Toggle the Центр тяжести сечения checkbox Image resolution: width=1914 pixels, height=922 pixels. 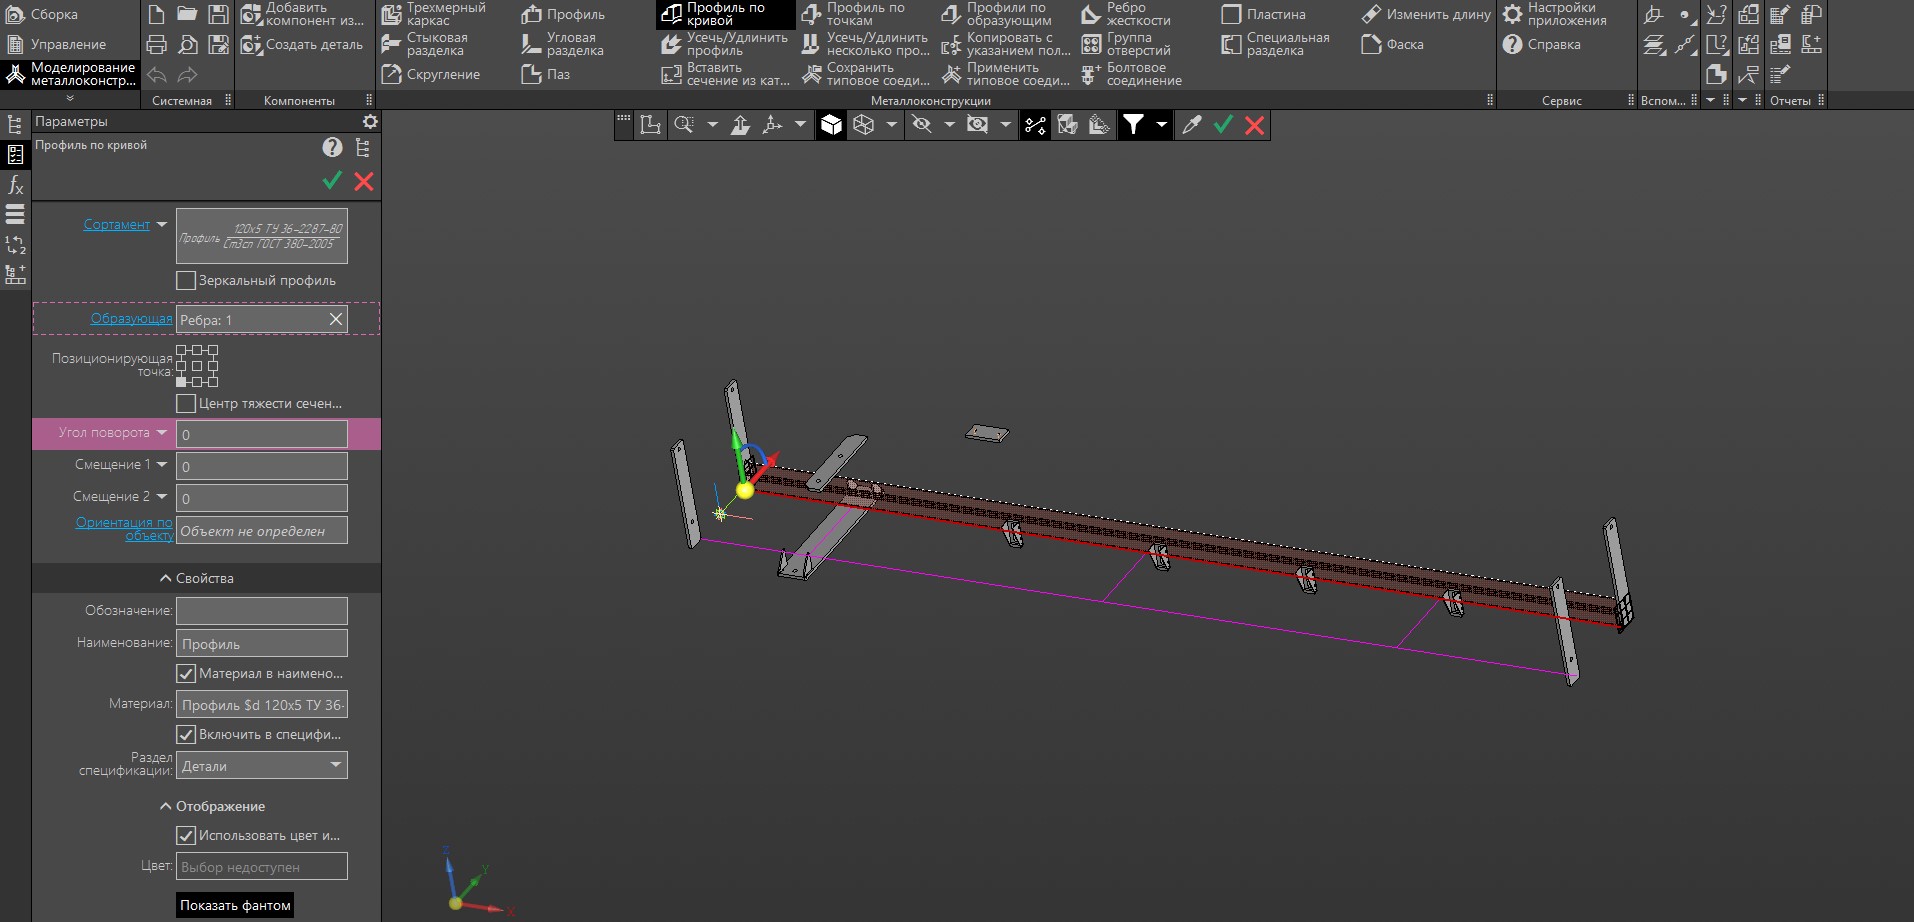[x=186, y=403]
